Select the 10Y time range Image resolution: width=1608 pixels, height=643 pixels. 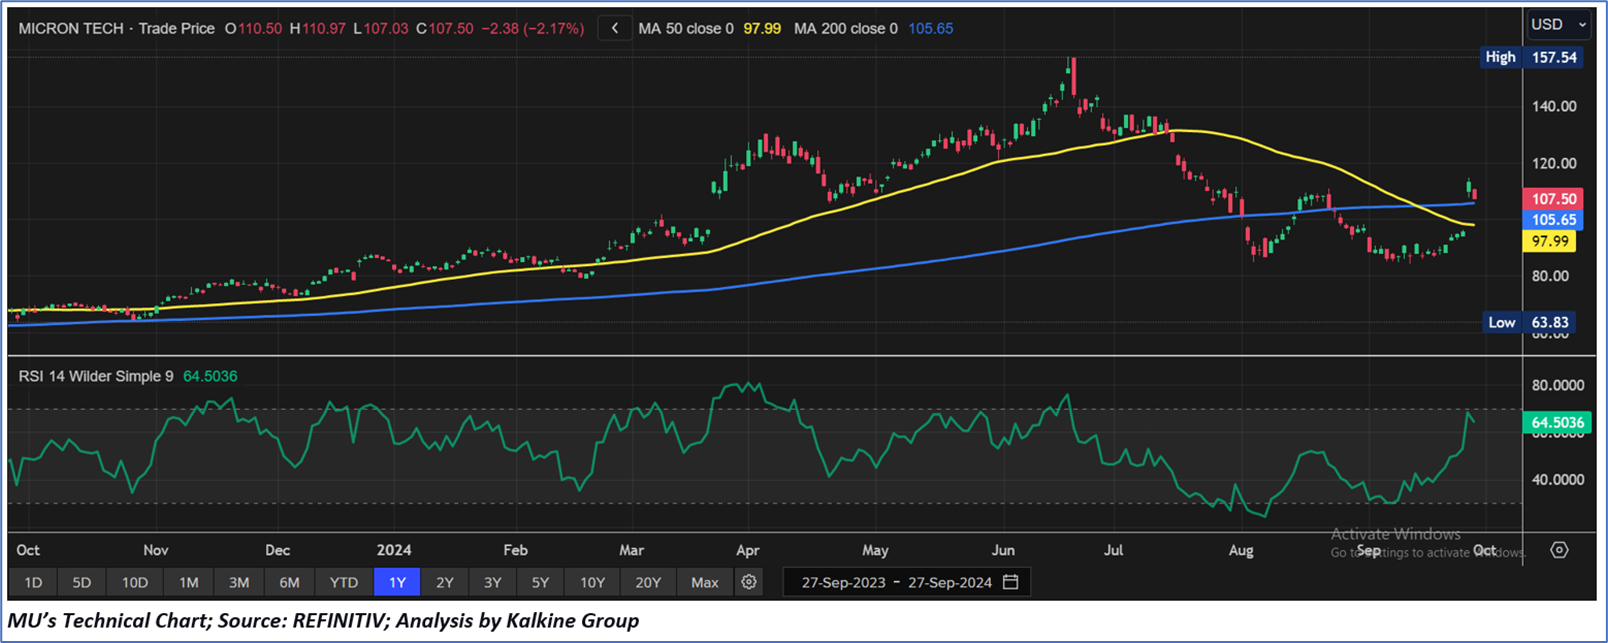tap(592, 582)
